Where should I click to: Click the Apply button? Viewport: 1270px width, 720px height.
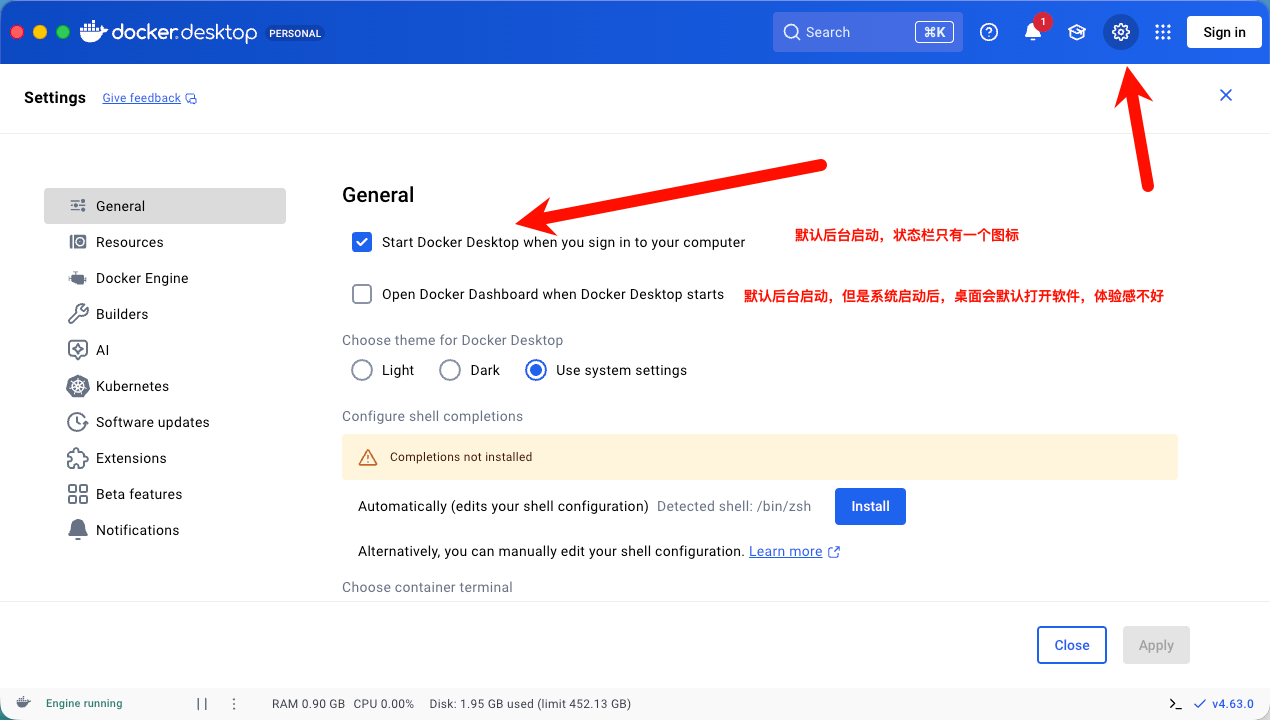1156,645
